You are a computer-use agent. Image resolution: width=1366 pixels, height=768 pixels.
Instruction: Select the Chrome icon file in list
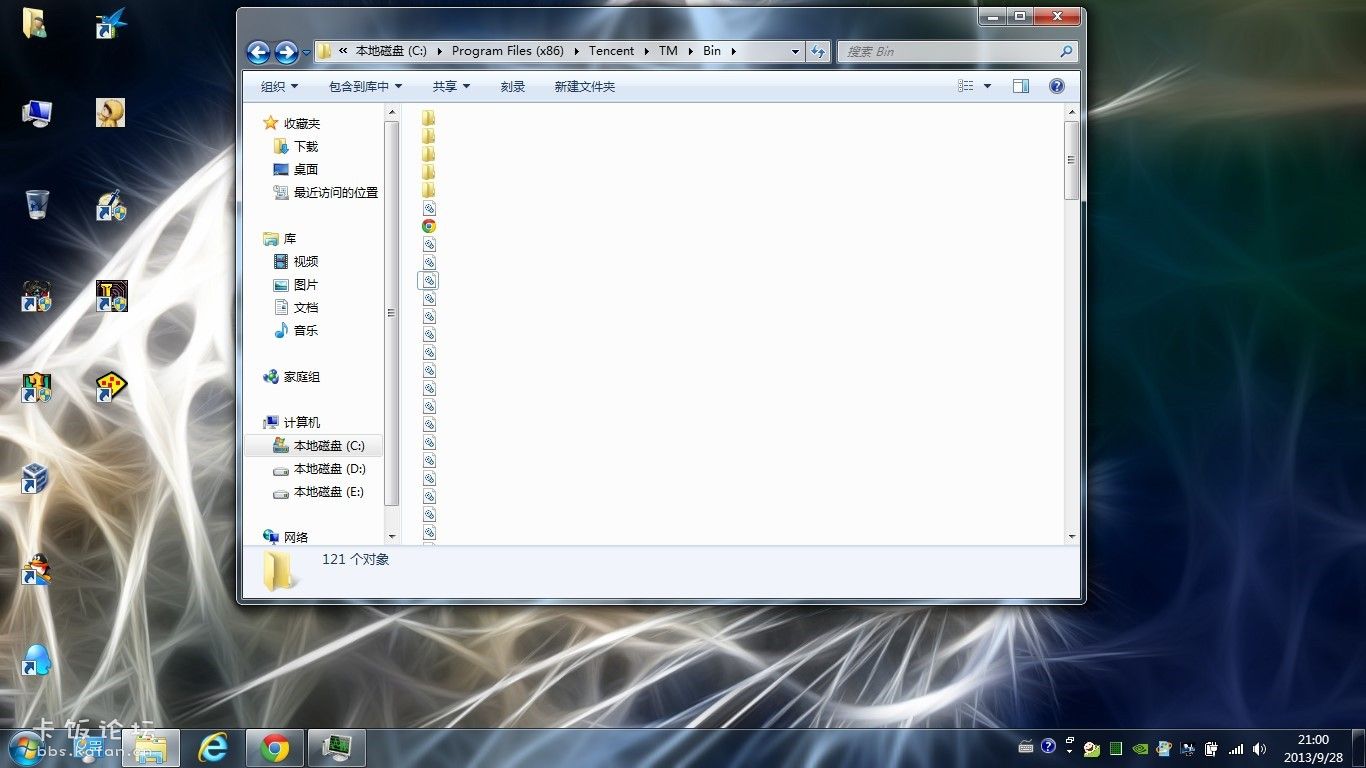coord(429,226)
